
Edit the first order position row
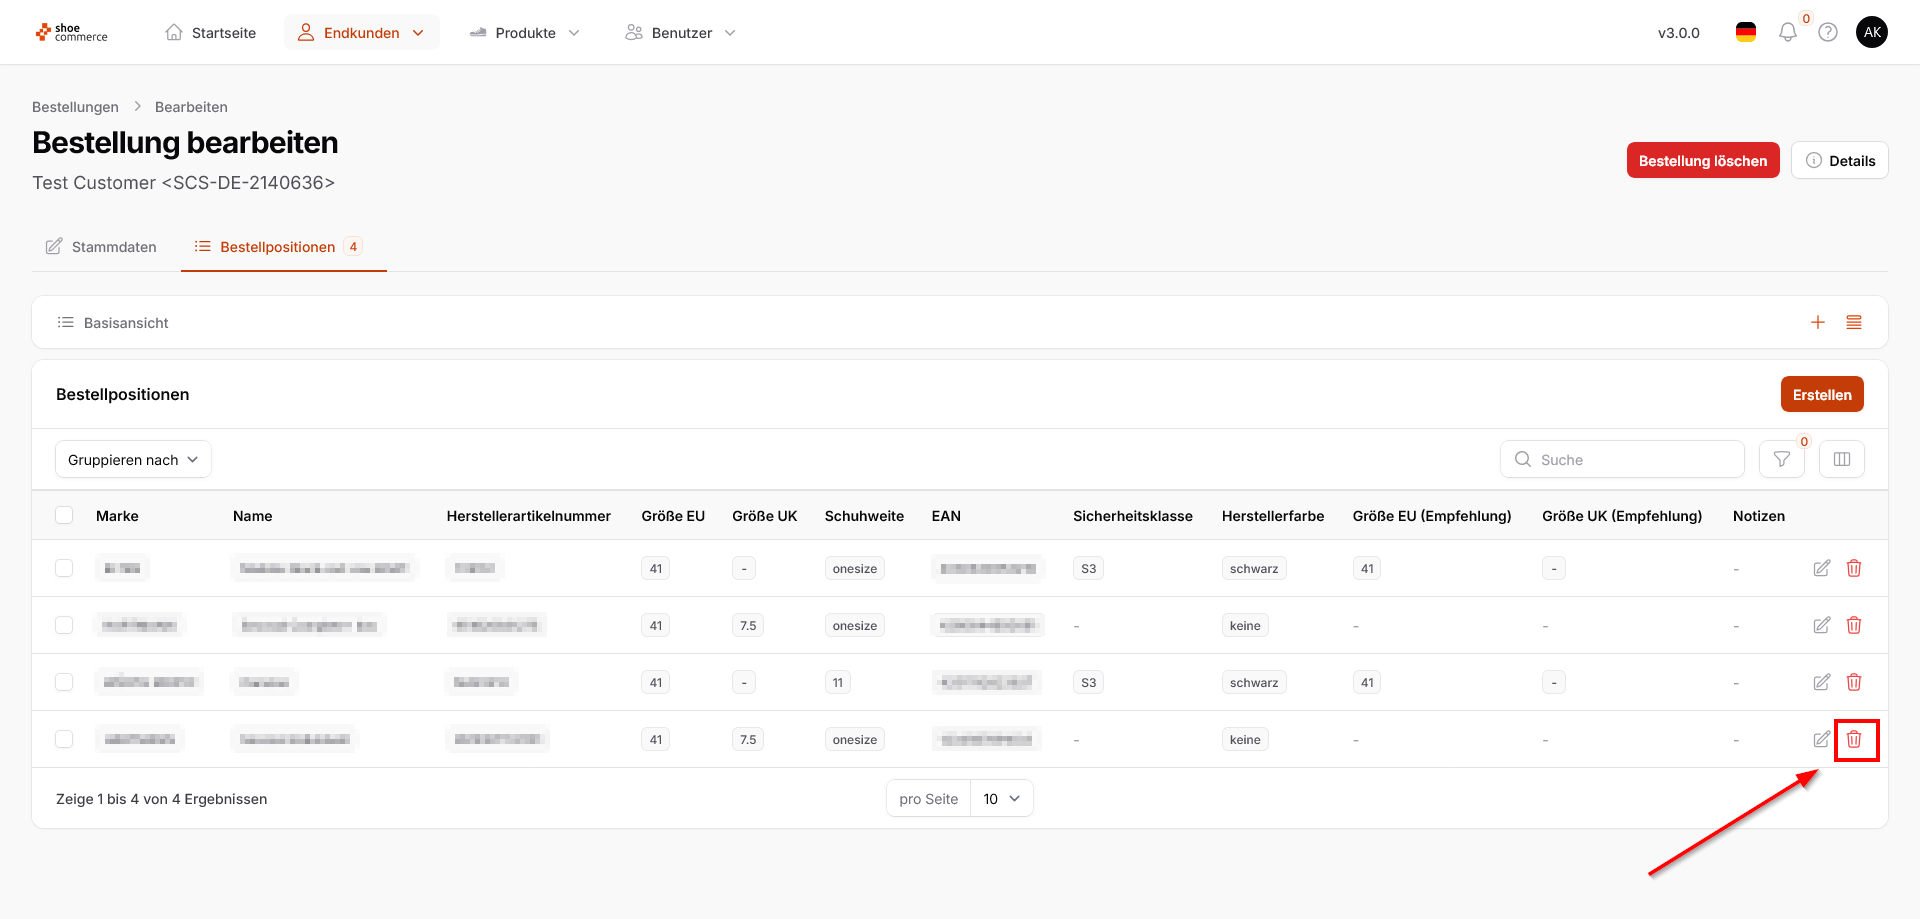tap(1821, 568)
